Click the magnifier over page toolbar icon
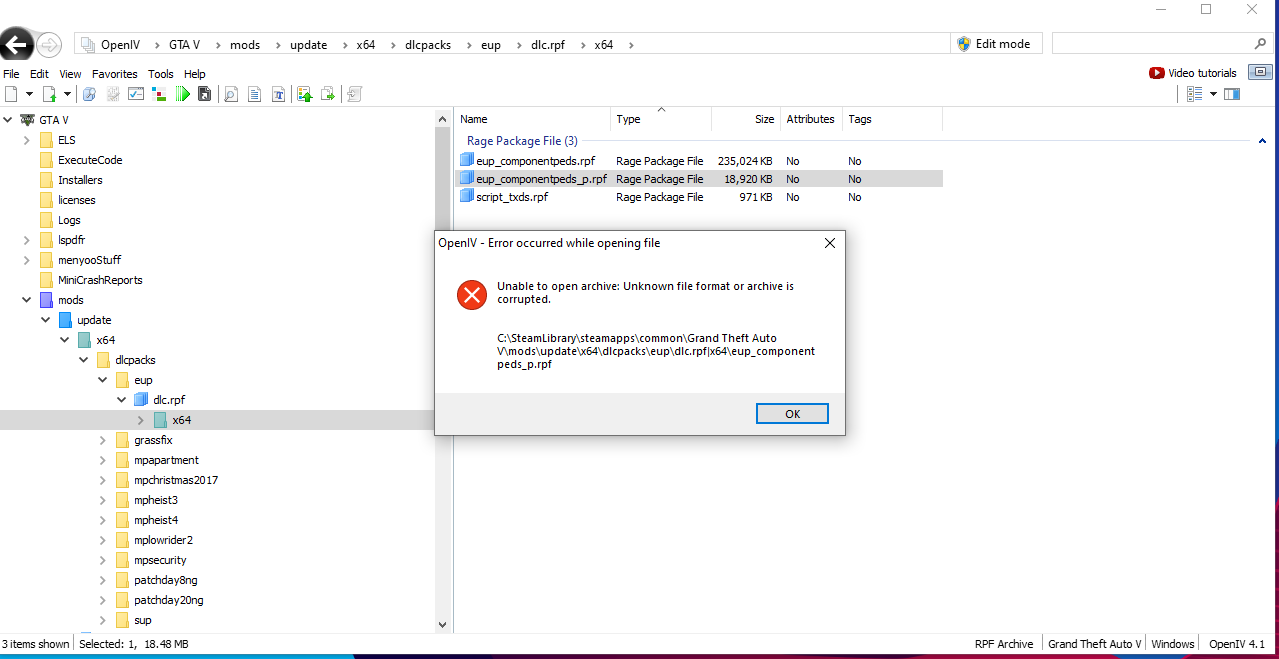Screen dimensions: 1279x659 pos(231,94)
